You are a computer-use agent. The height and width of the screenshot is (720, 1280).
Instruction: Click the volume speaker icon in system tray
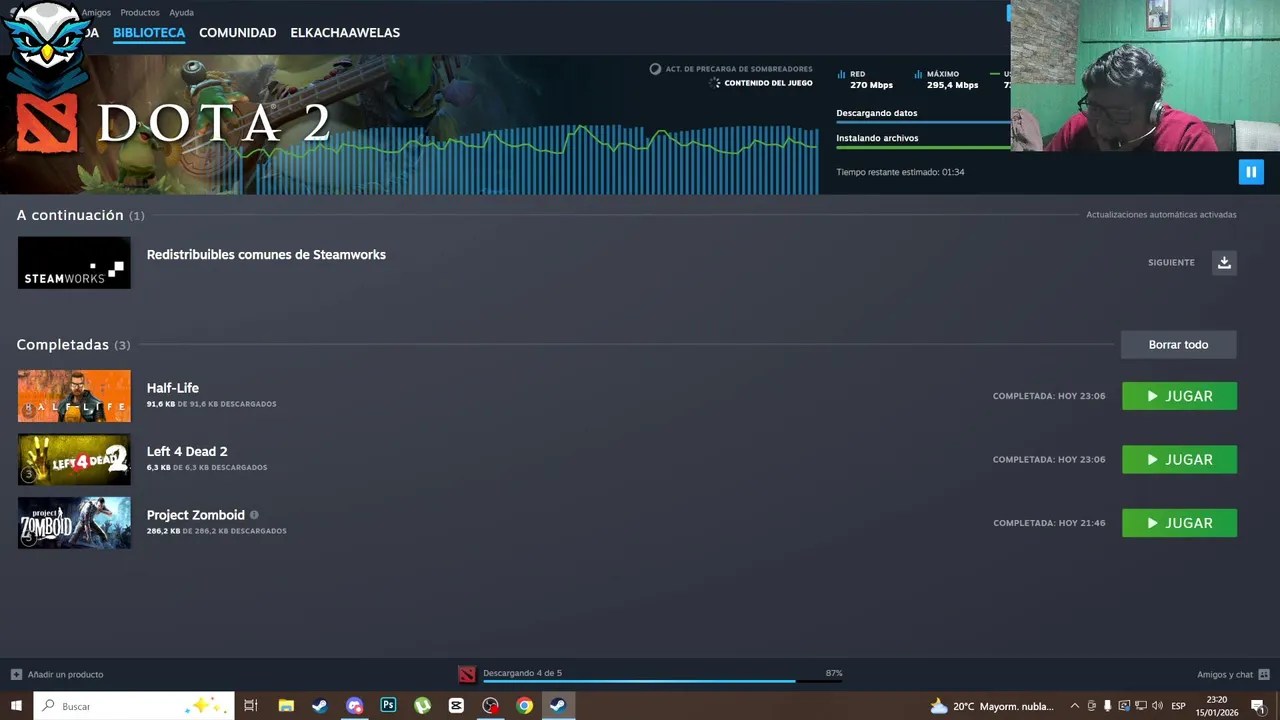[x=1157, y=706]
